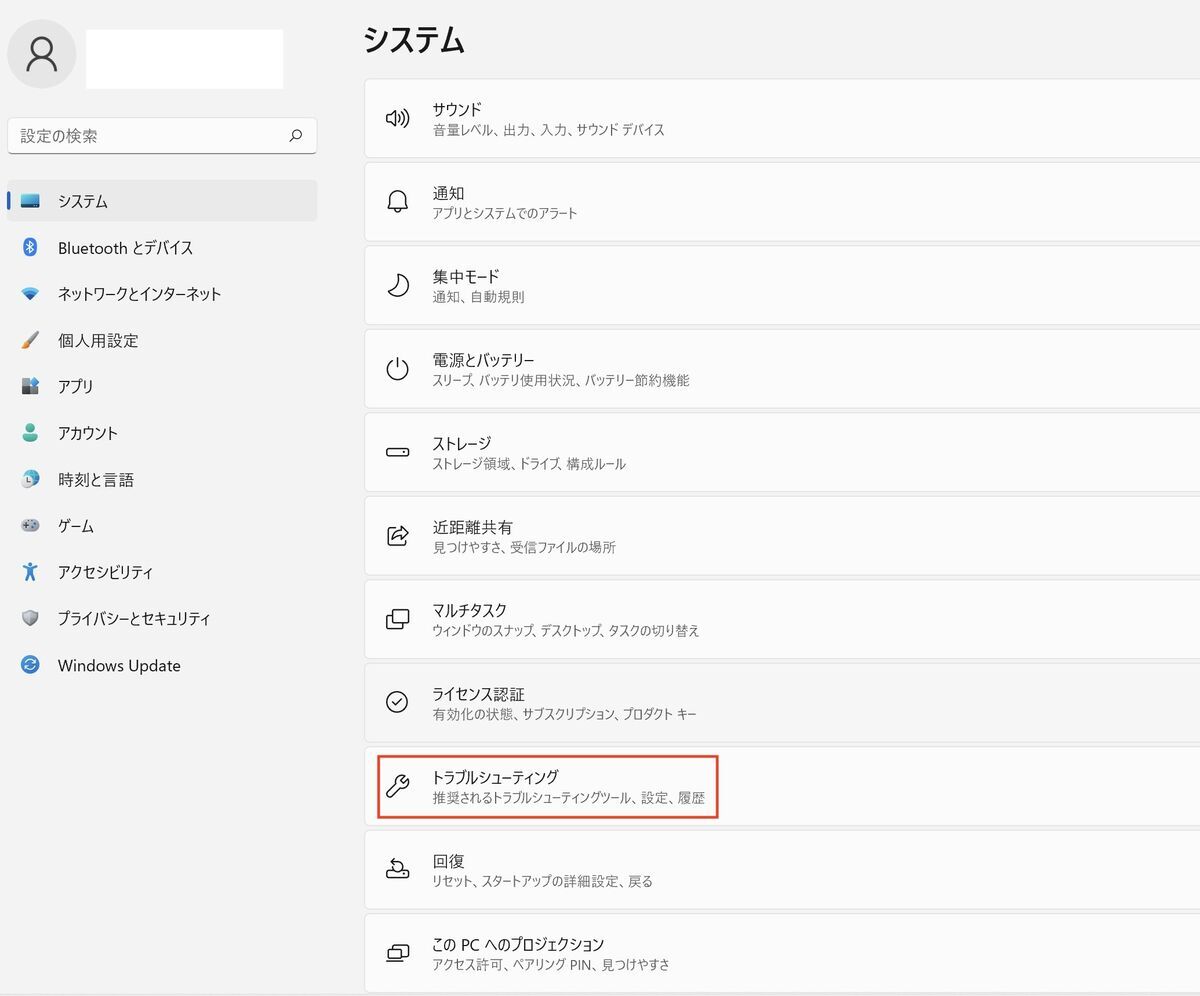This screenshot has height=996, width=1200.
Task: Open ライセンス認証 settings row
Action: click(782, 702)
